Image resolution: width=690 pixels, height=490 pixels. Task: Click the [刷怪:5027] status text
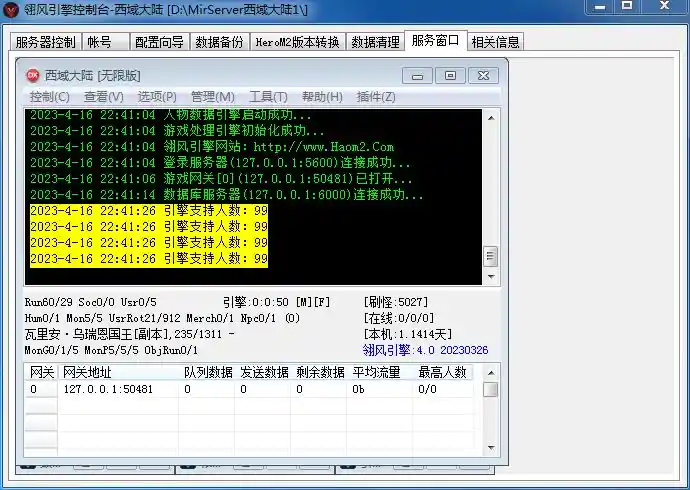[395, 302]
